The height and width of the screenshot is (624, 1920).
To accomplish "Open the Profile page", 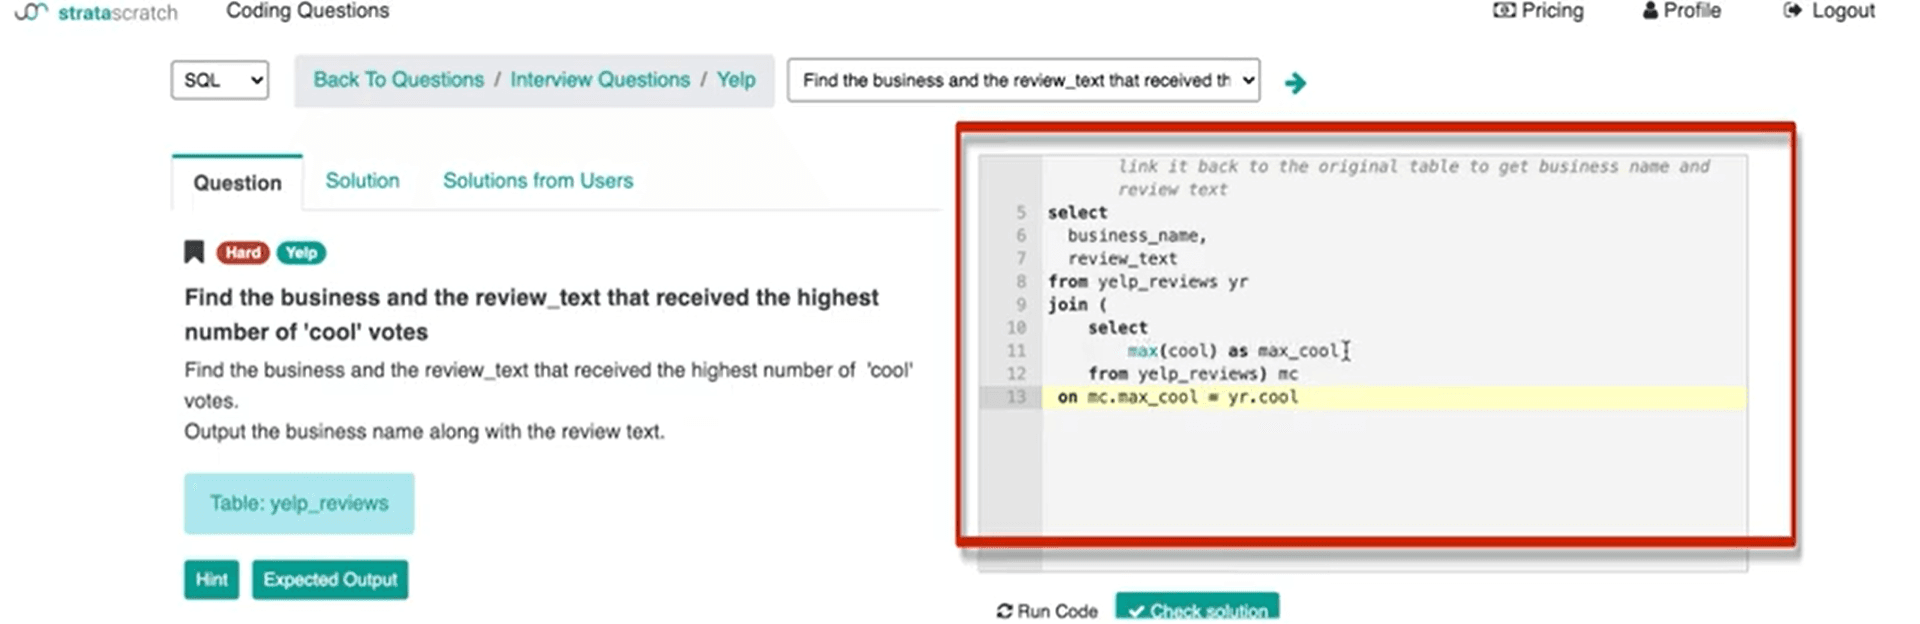I will click(x=1681, y=11).
